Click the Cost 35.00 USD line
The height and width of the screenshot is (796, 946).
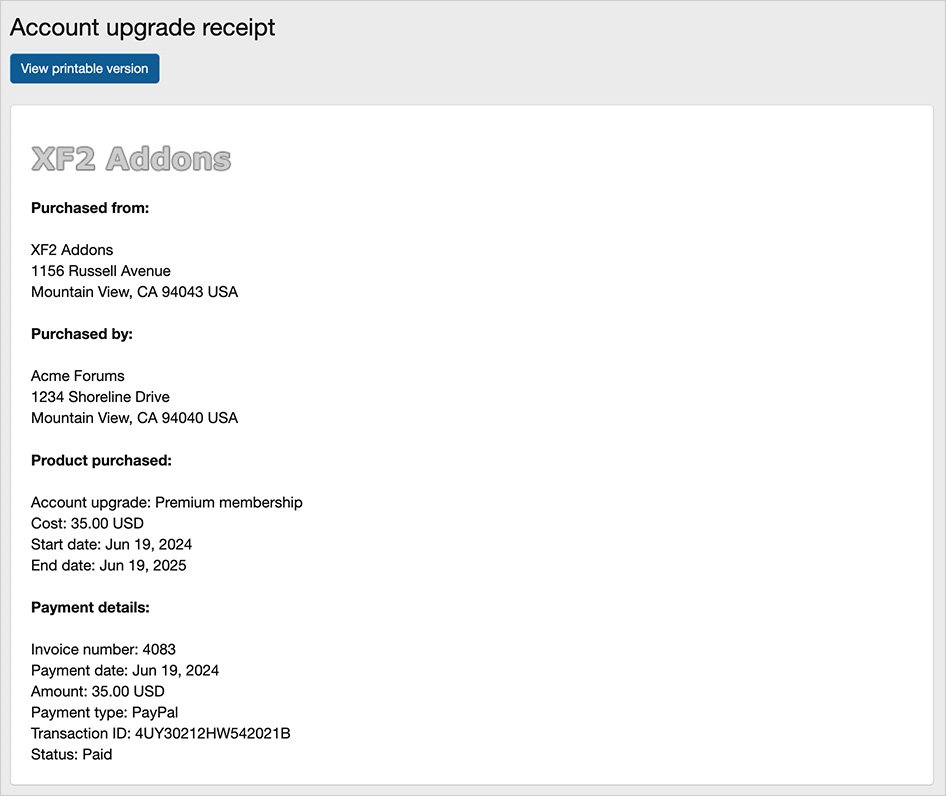pyautogui.click(x=87, y=523)
